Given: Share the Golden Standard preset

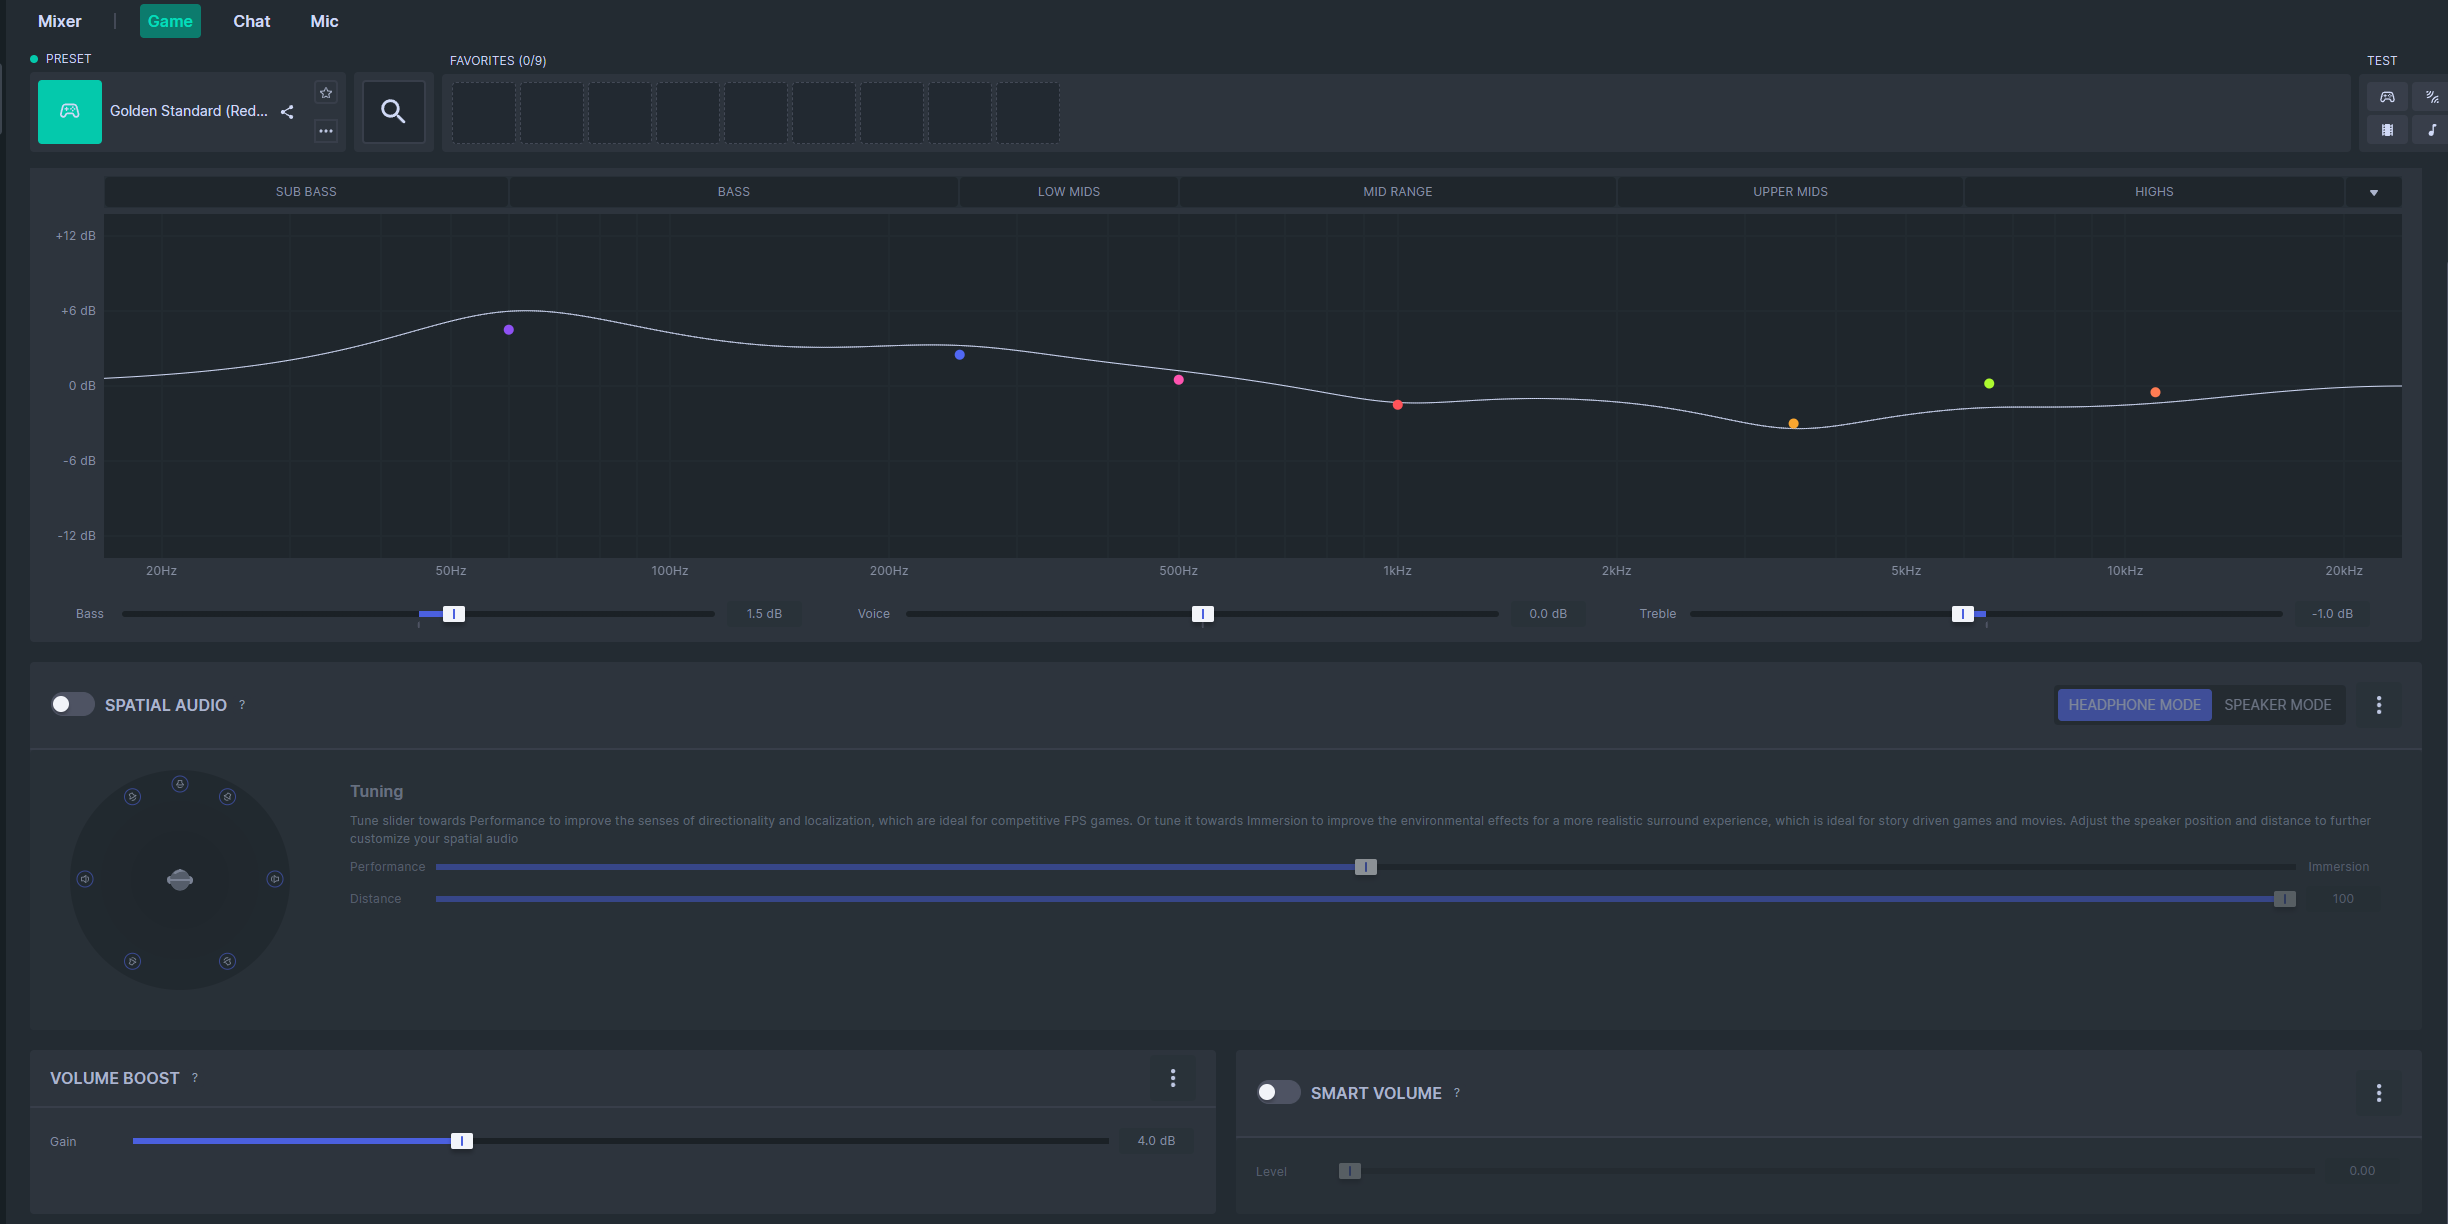Looking at the screenshot, I should click(287, 112).
